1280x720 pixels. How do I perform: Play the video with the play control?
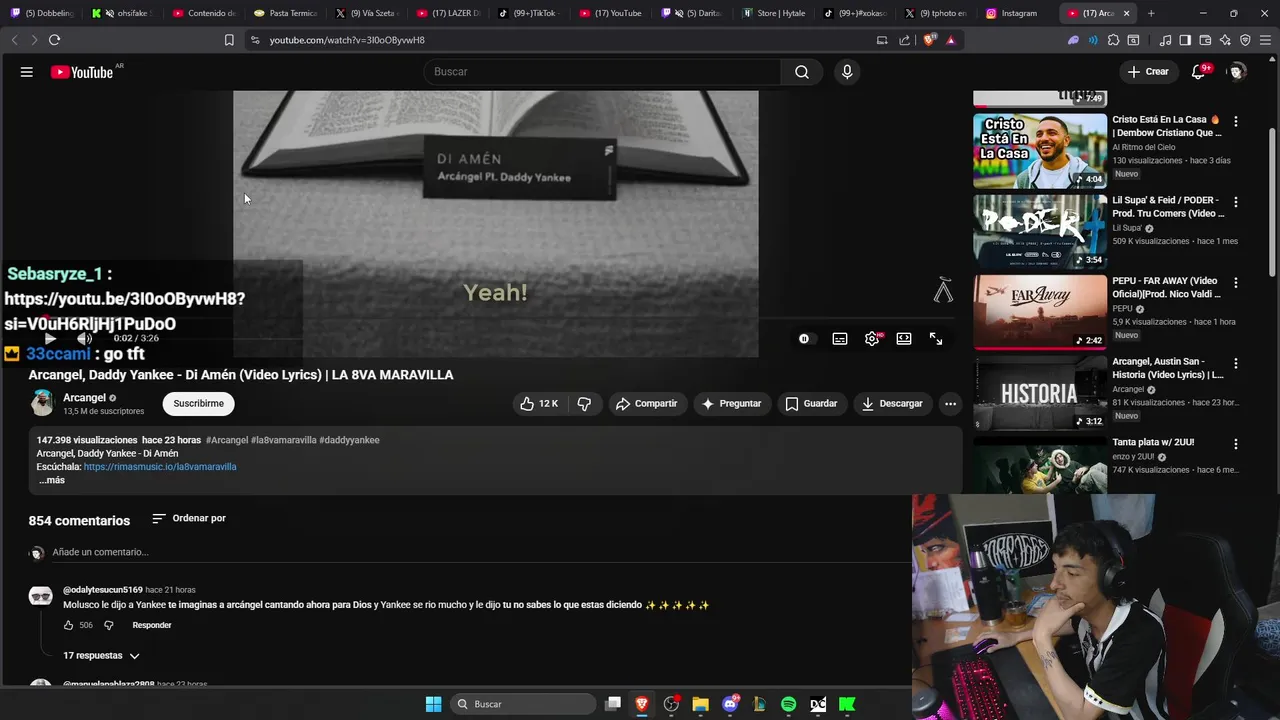click(x=50, y=339)
